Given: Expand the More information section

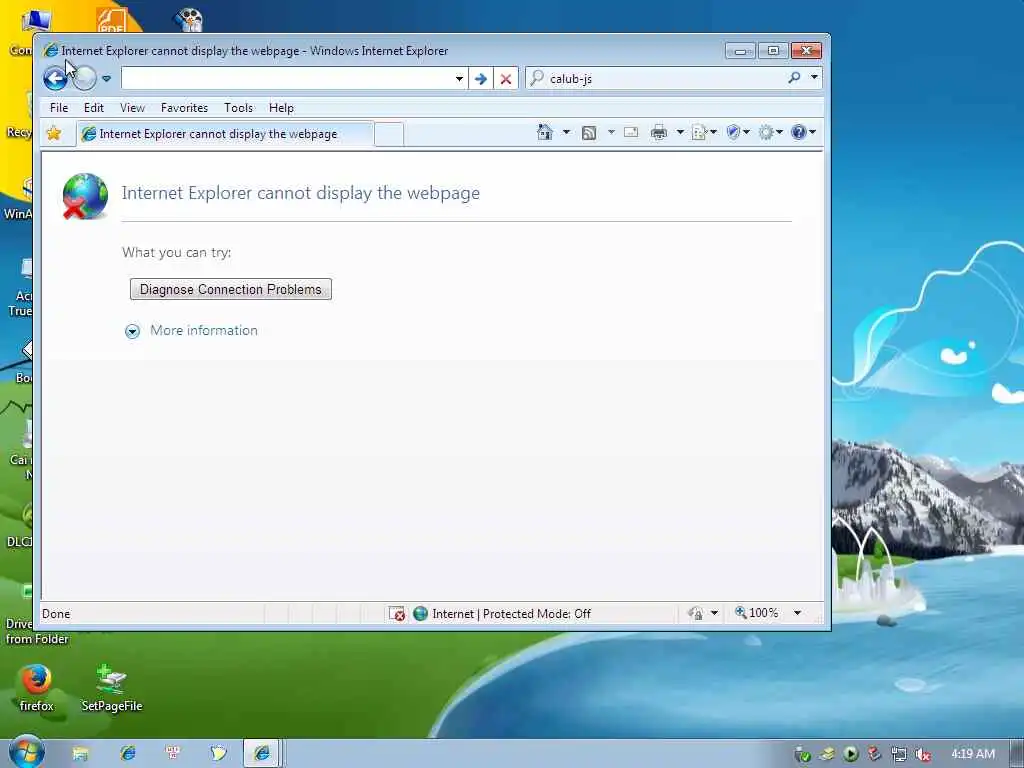Looking at the screenshot, I should coord(132,332).
